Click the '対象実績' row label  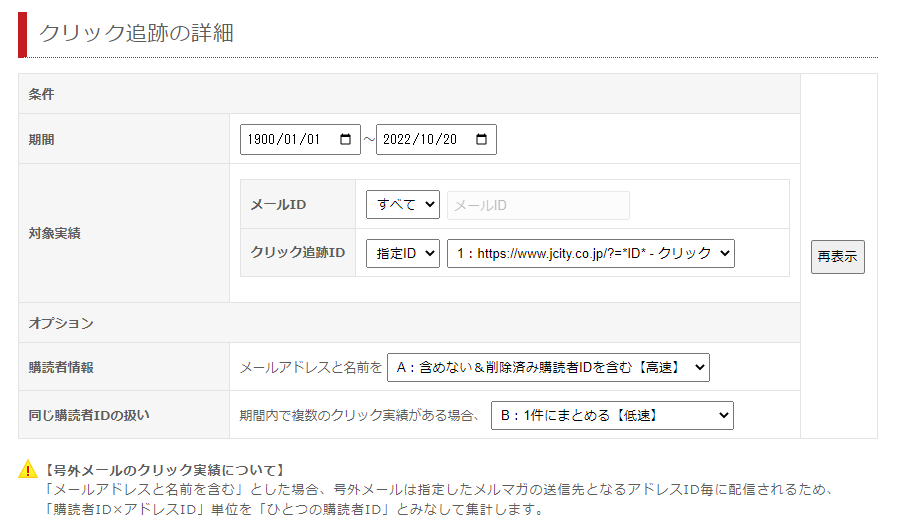click(x=54, y=234)
